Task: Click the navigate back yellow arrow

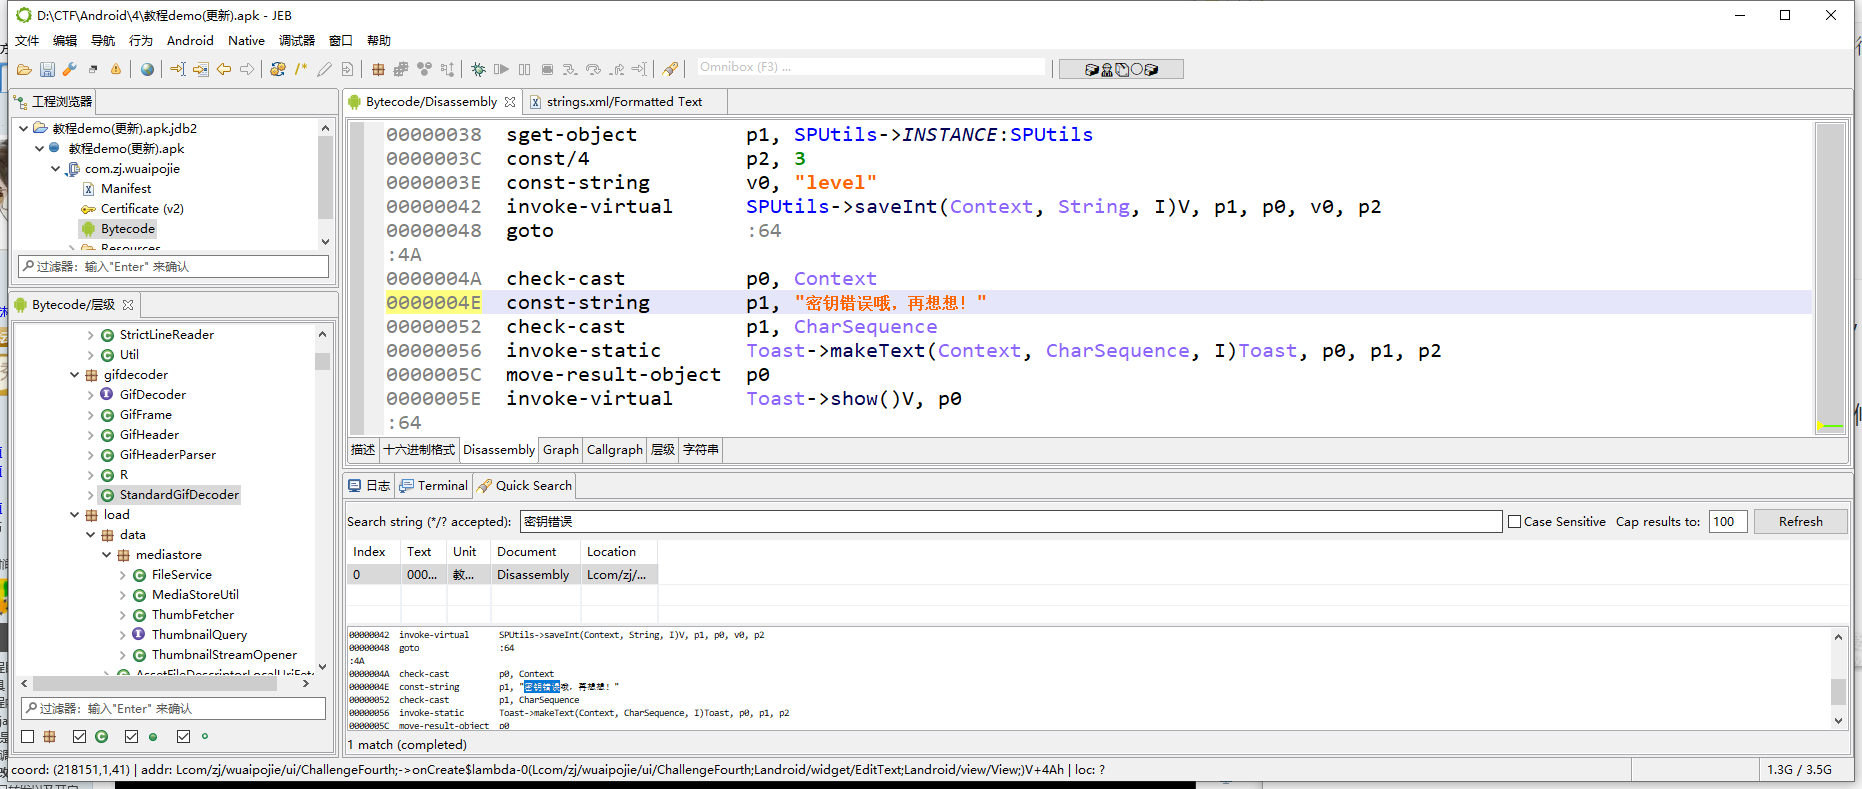Action: pos(224,69)
